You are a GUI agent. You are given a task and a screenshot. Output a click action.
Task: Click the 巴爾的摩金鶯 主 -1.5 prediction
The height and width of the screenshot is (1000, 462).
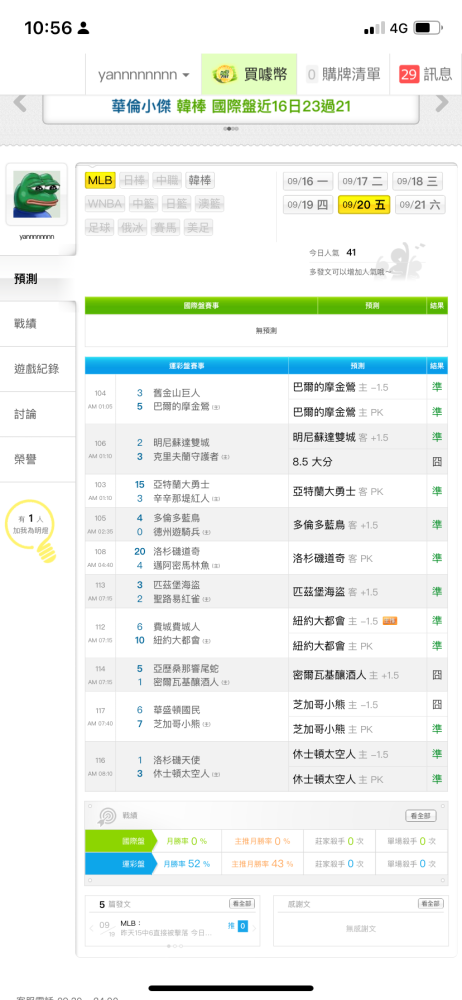(x=341, y=387)
